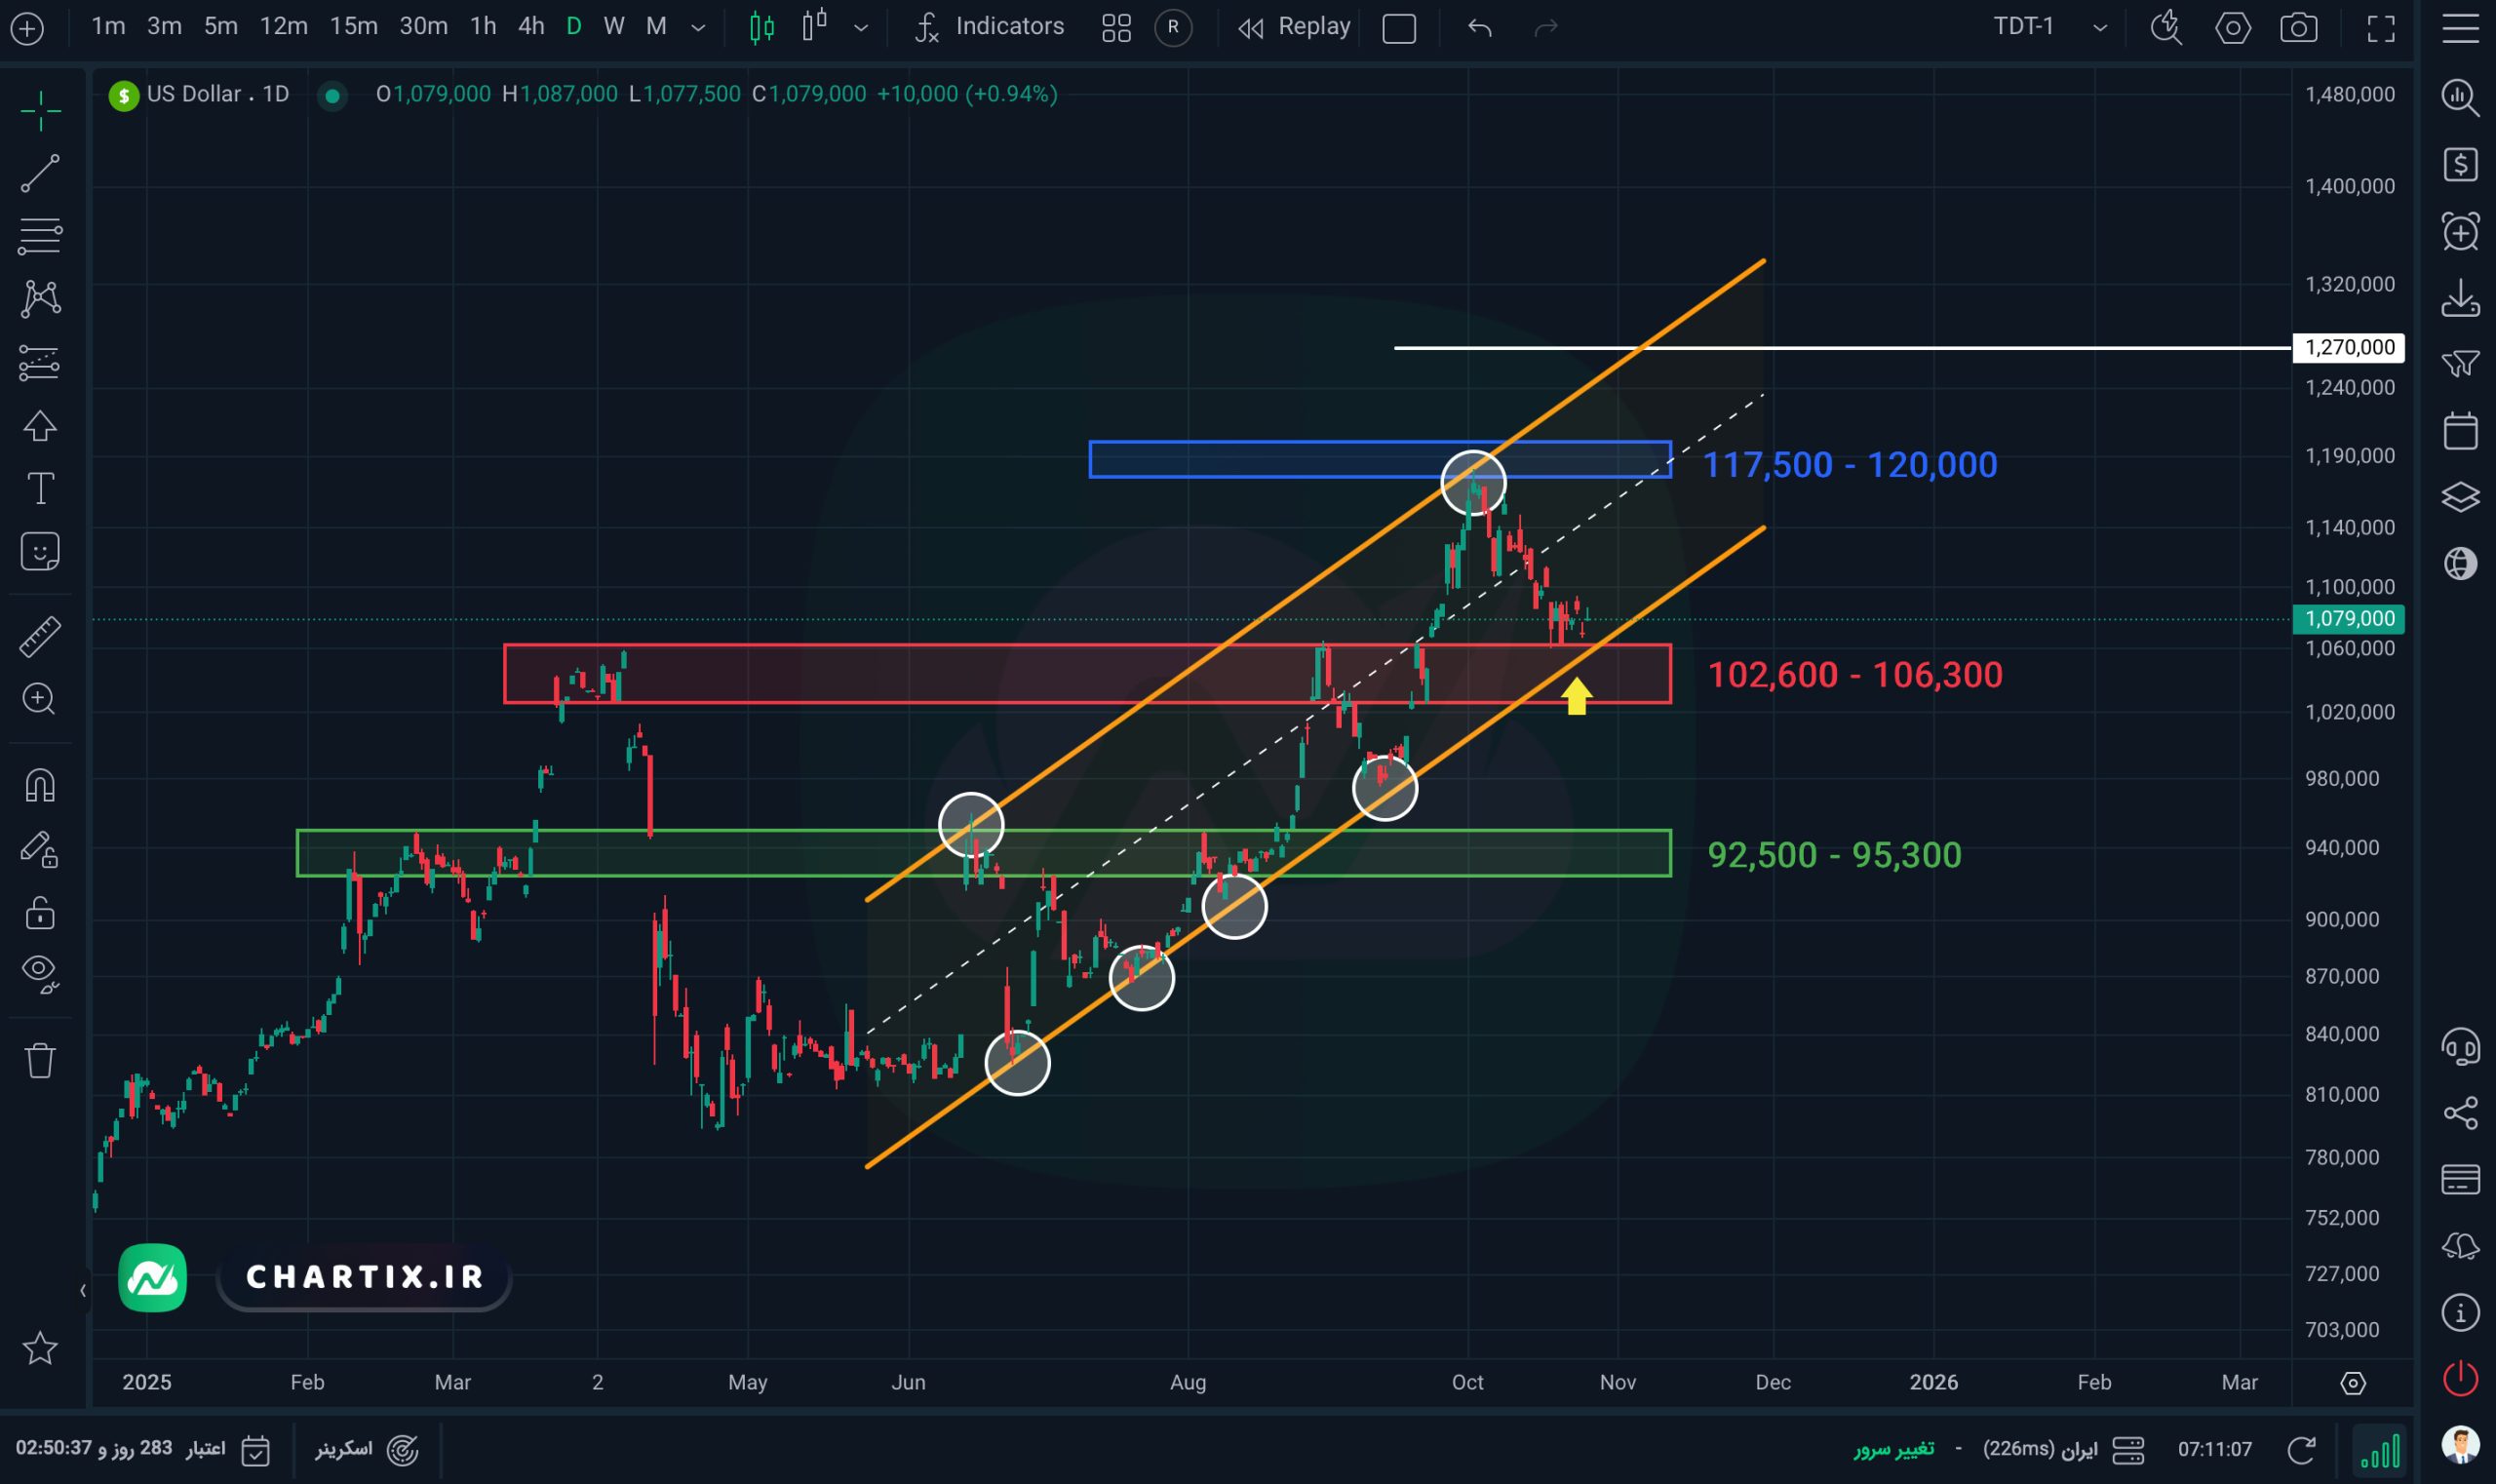Select the trend line drawing tool

click(x=40, y=173)
